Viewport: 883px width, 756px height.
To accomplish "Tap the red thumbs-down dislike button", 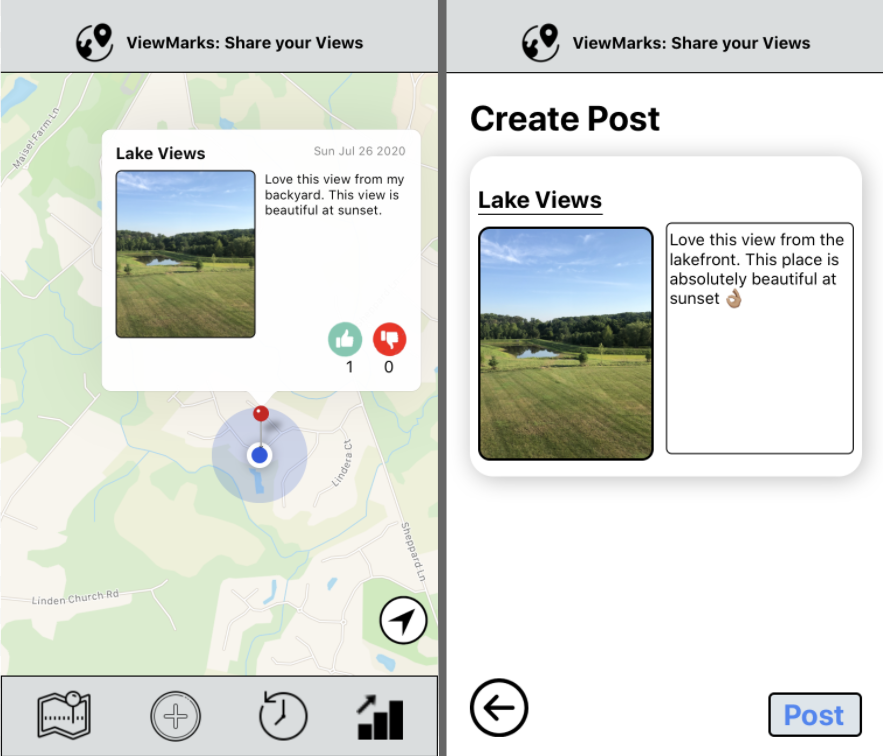I will pyautogui.click(x=389, y=339).
